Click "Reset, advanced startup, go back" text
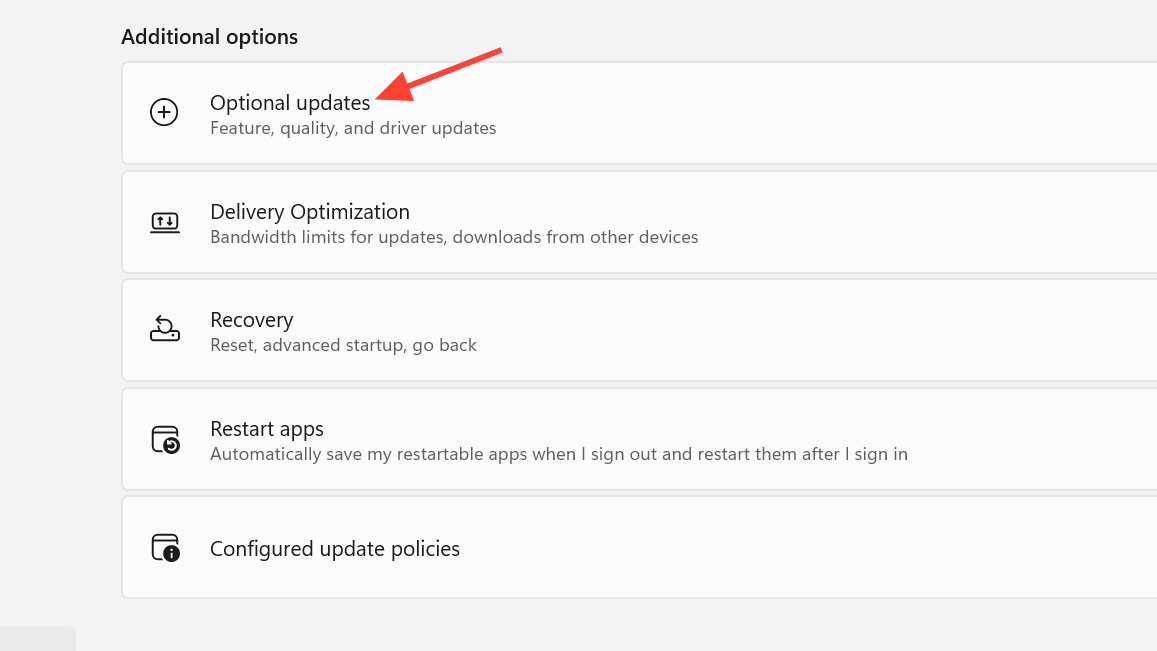Viewport: 1157px width, 651px height. (x=343, y=345)
